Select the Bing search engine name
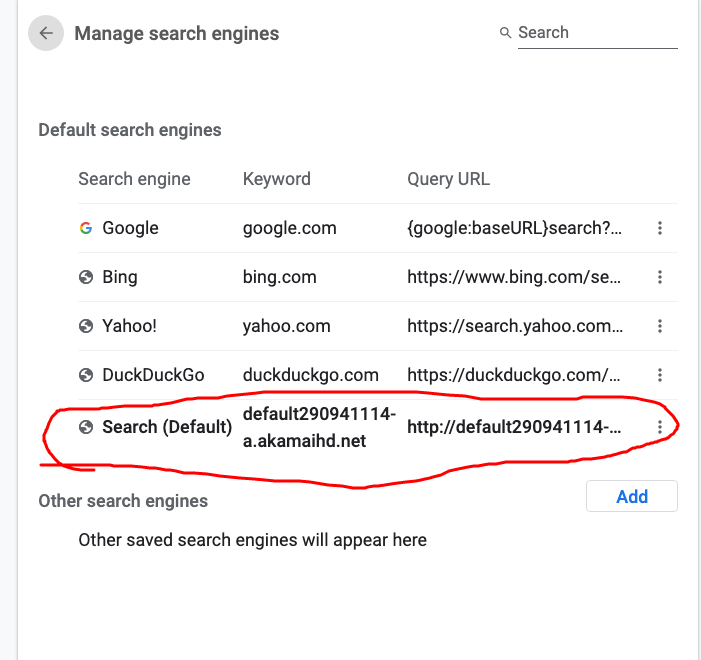This screenshot has height=660, width=701. tap(120, 277)
